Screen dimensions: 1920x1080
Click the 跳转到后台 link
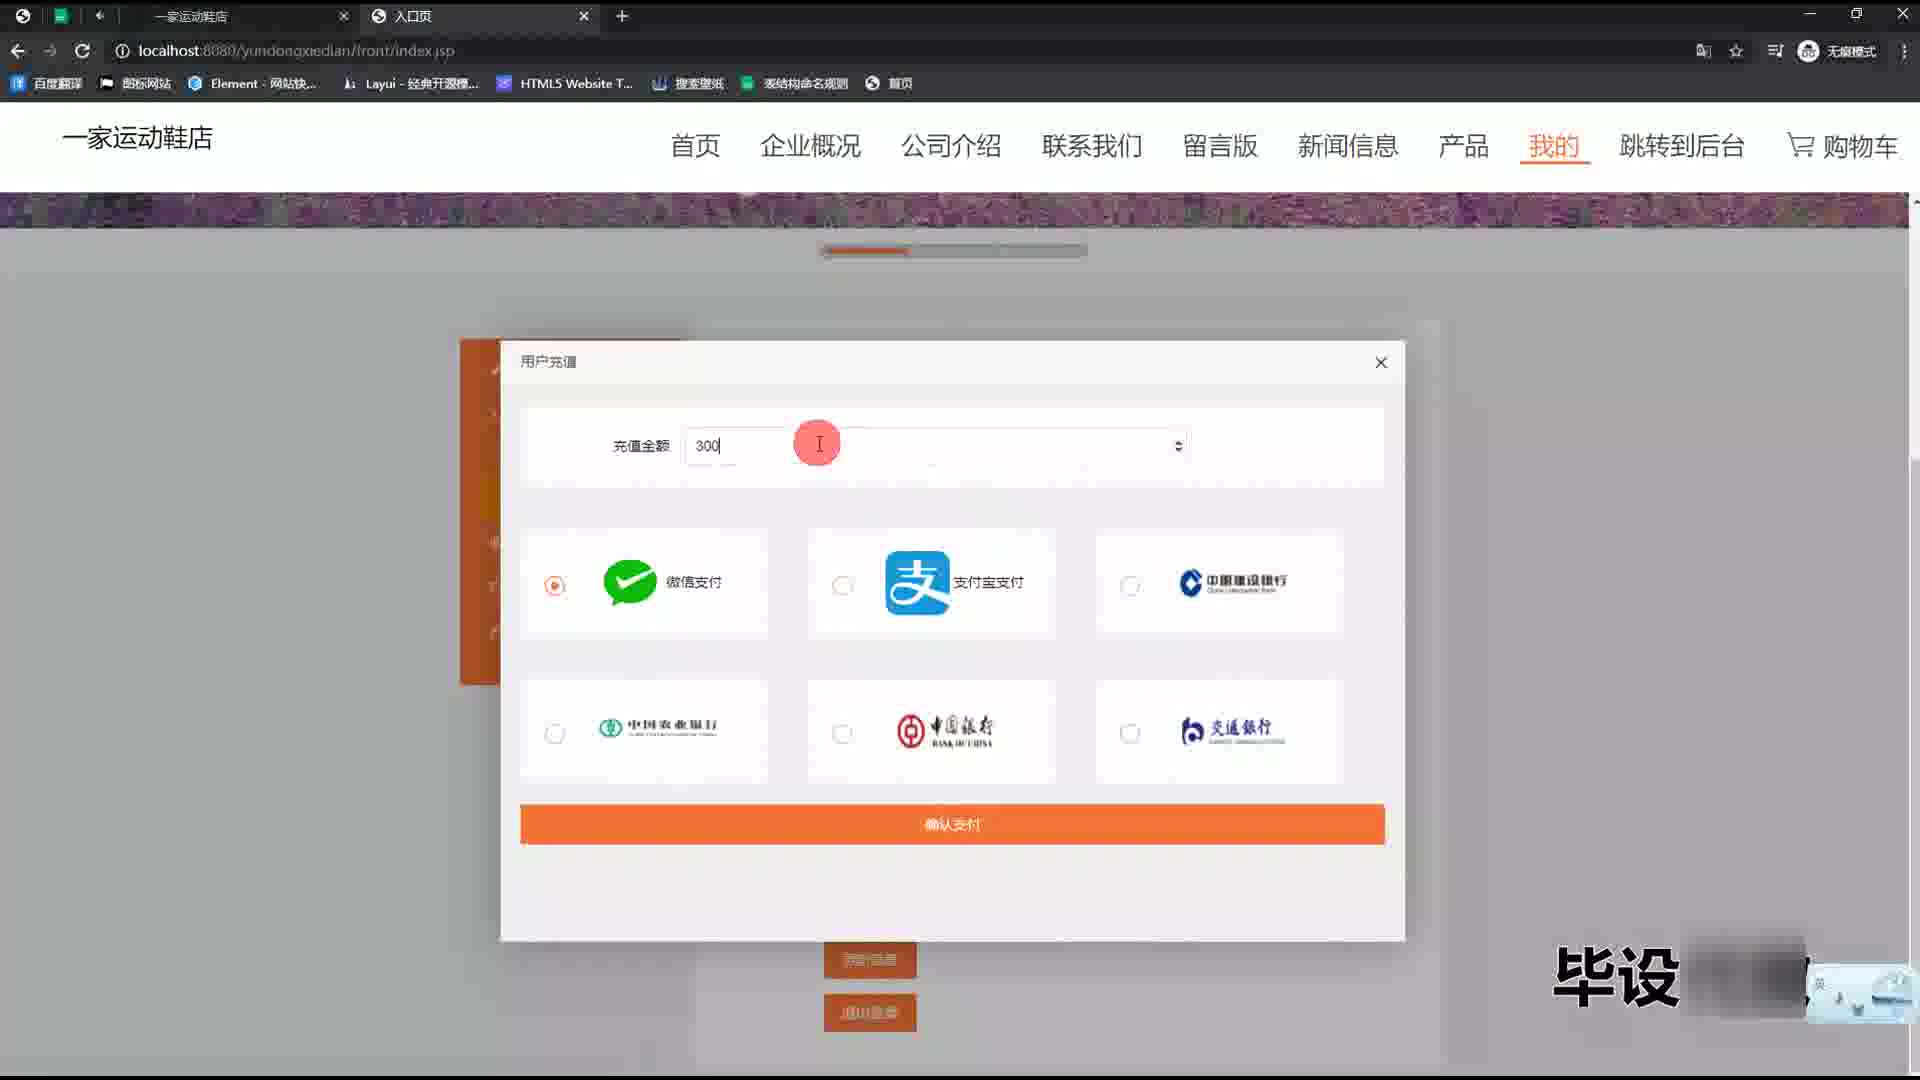tap(1682, 146)
